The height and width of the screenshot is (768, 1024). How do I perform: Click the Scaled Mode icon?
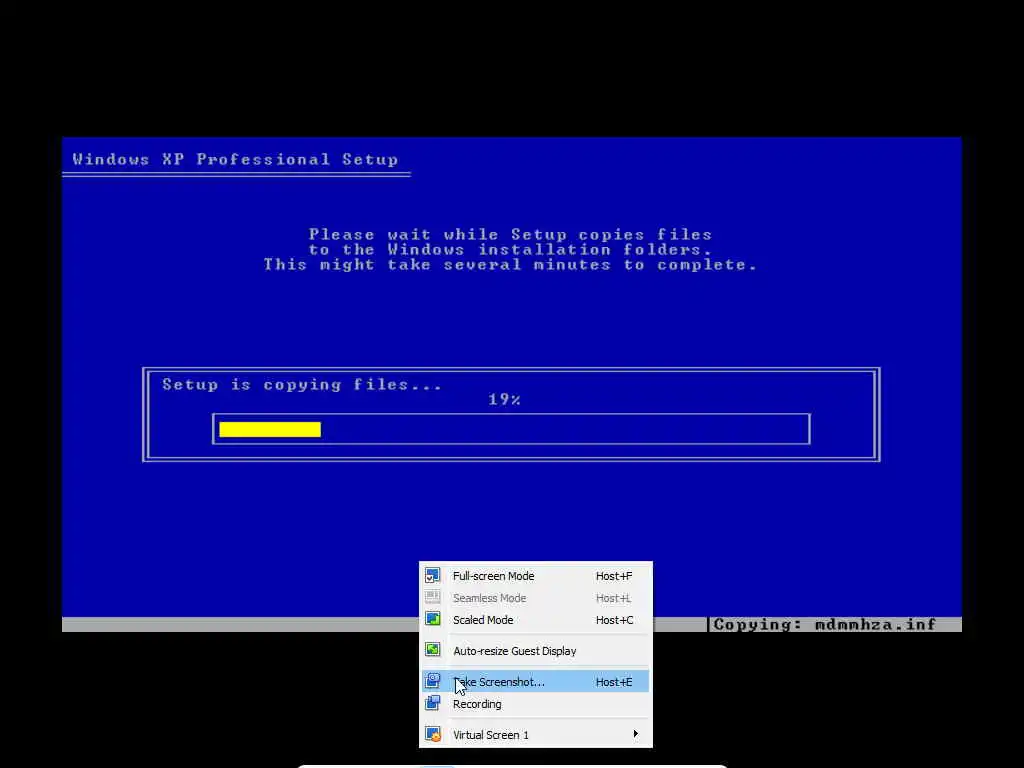click(432, 619)
